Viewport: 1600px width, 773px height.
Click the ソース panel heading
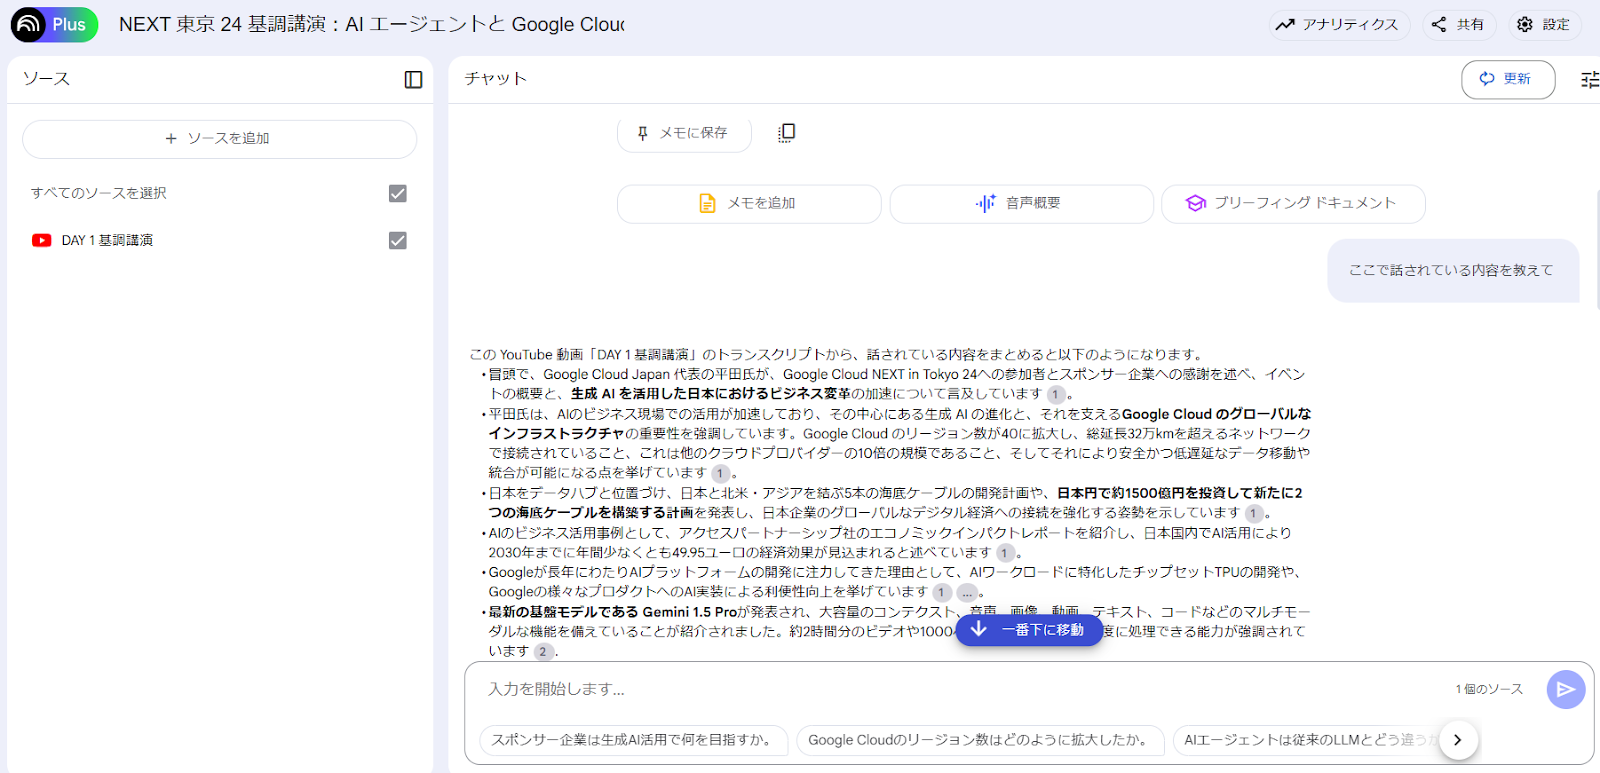46,79
